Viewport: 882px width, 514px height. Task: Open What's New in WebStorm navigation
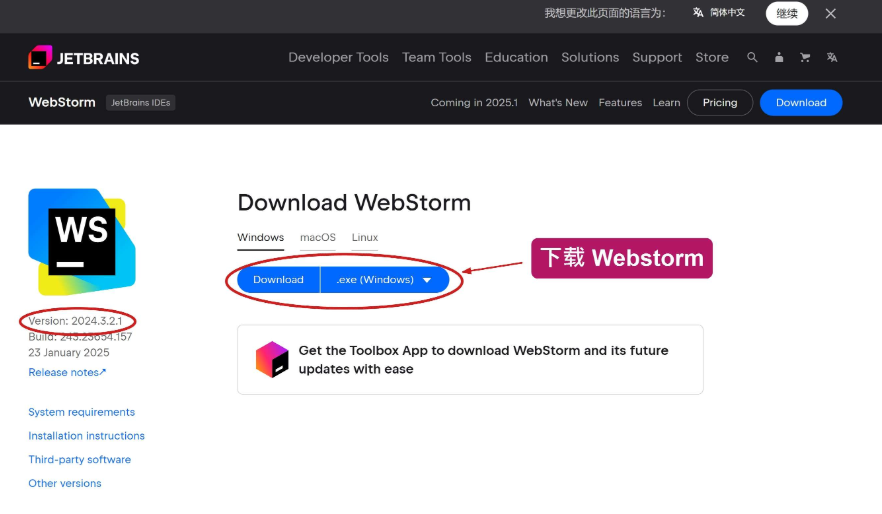(558, 102)
